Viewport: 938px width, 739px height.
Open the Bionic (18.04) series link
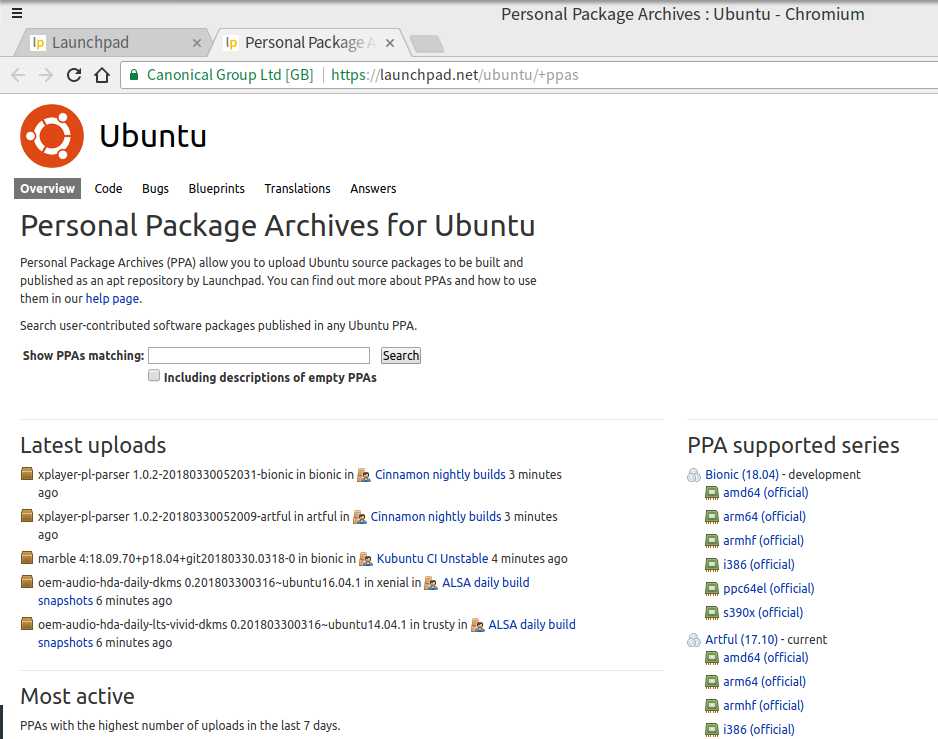coord(742,475)
